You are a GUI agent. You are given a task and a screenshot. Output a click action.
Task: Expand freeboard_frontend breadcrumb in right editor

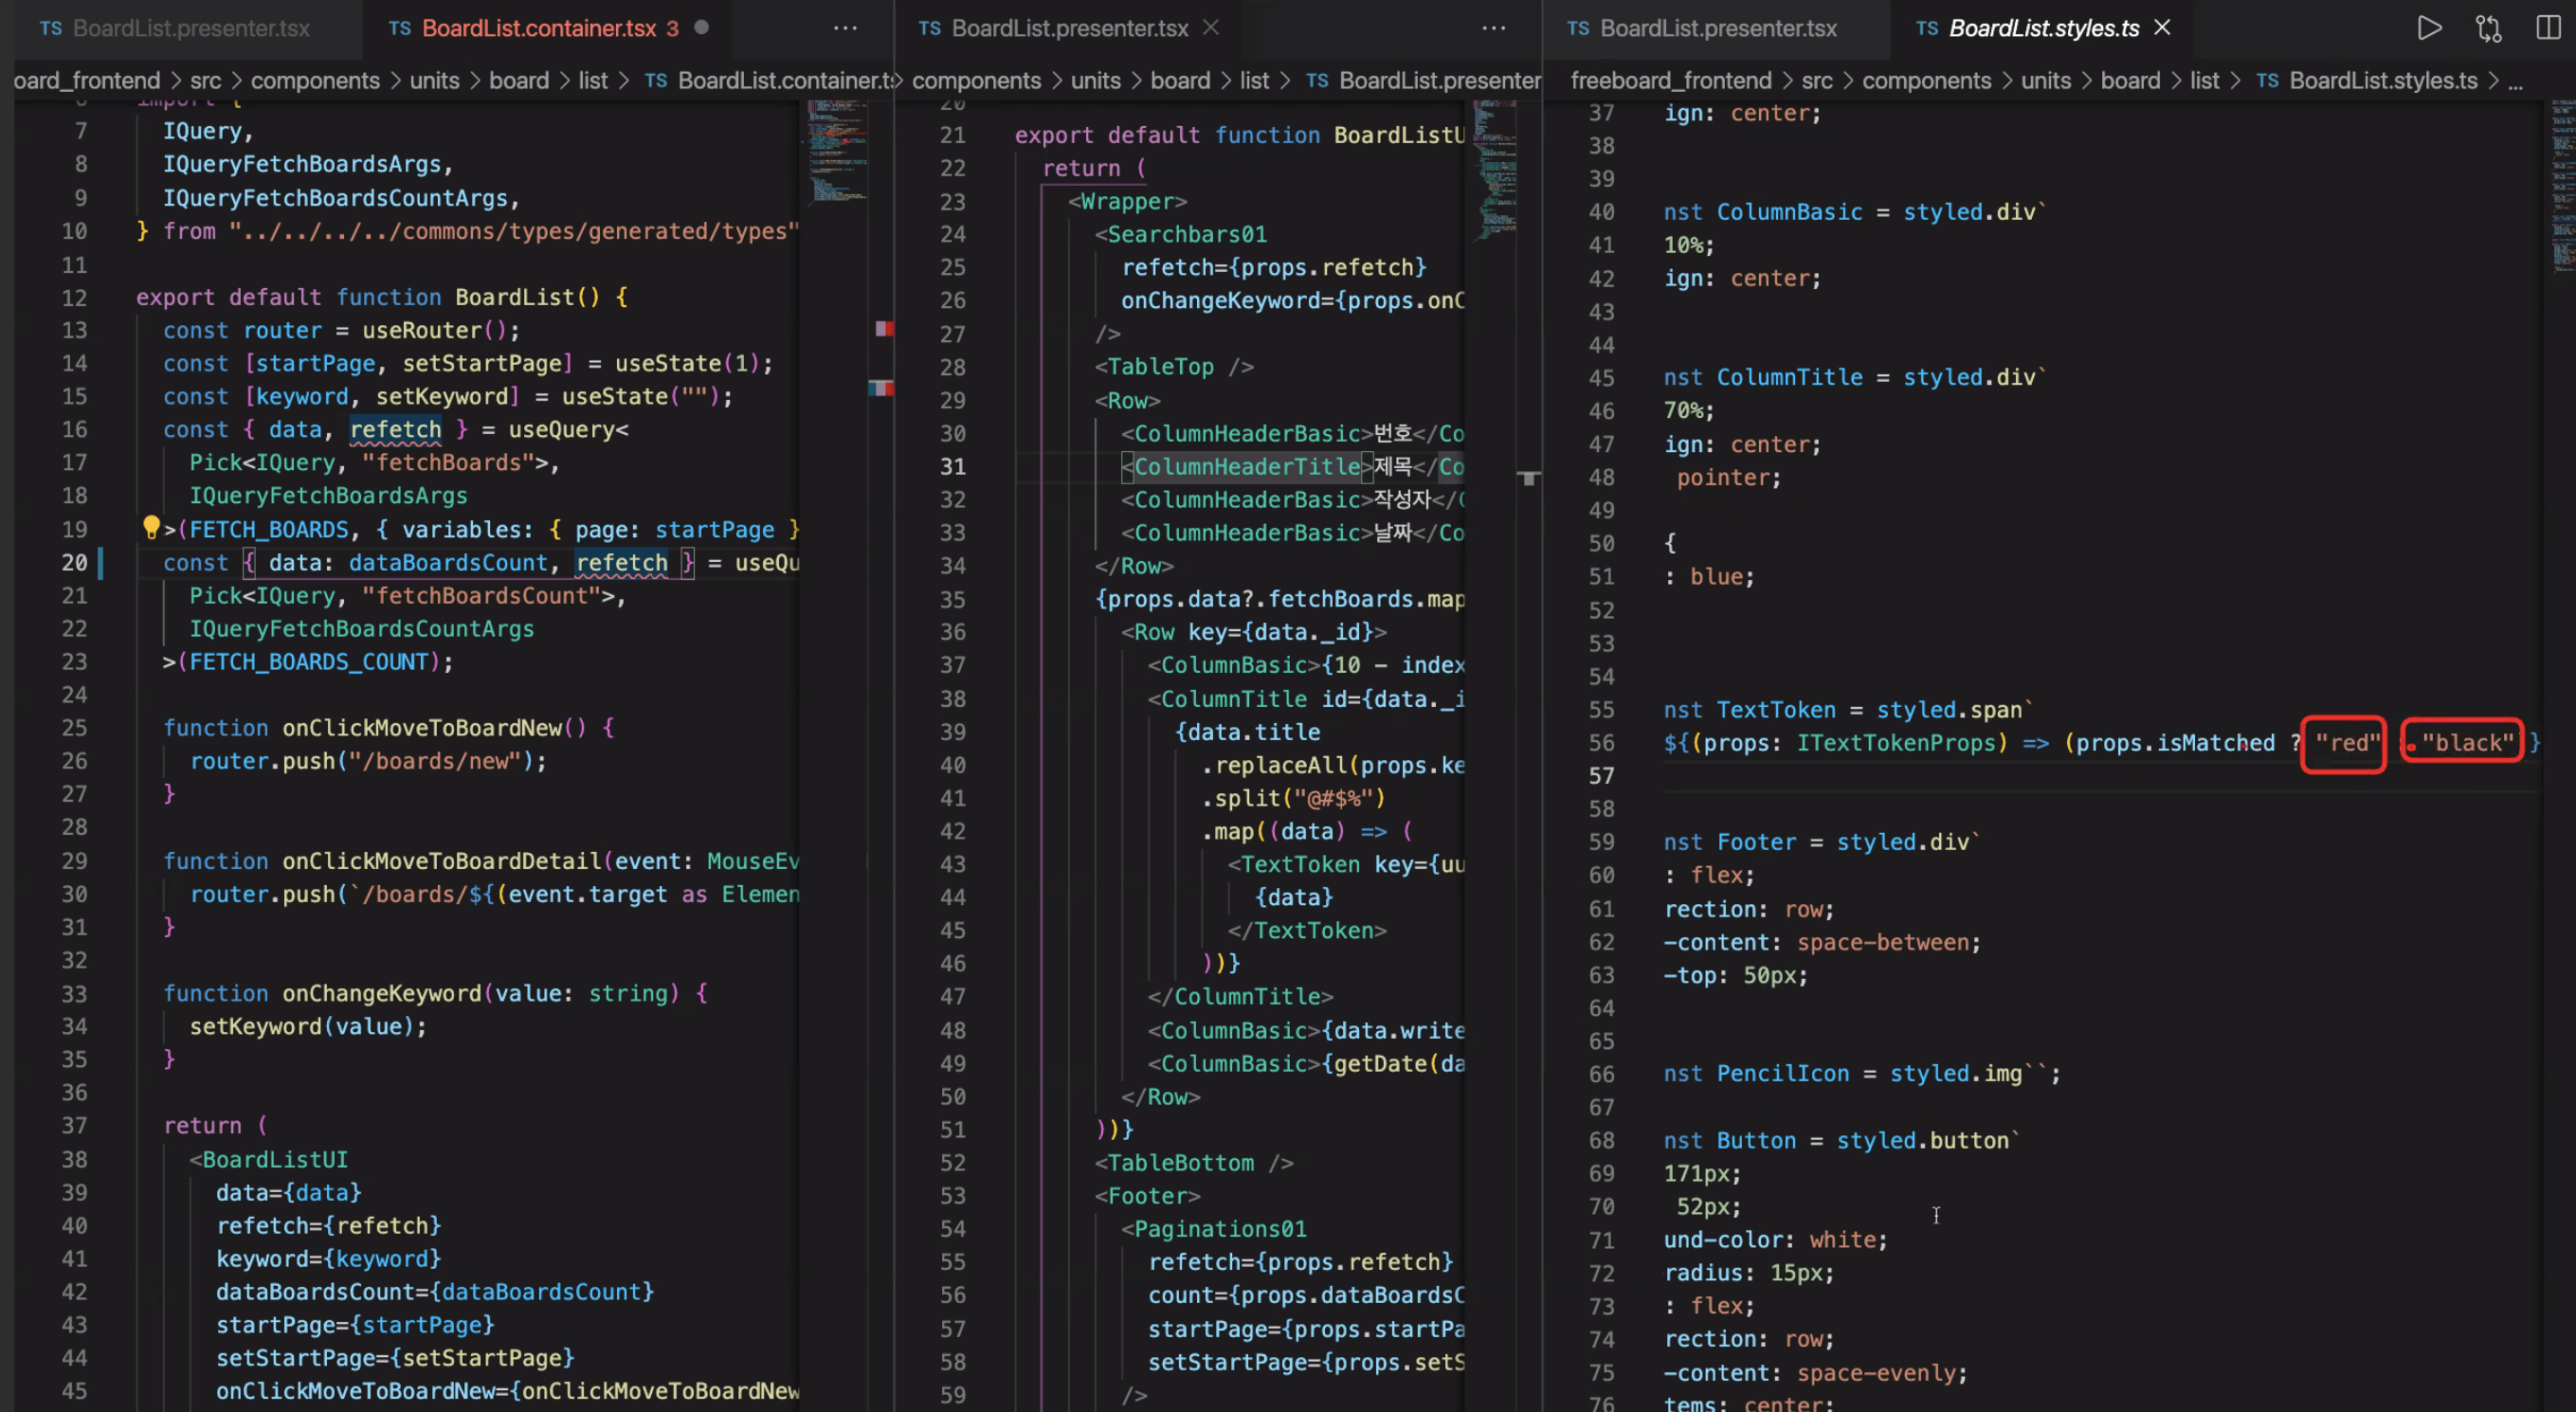point(1670,80)
